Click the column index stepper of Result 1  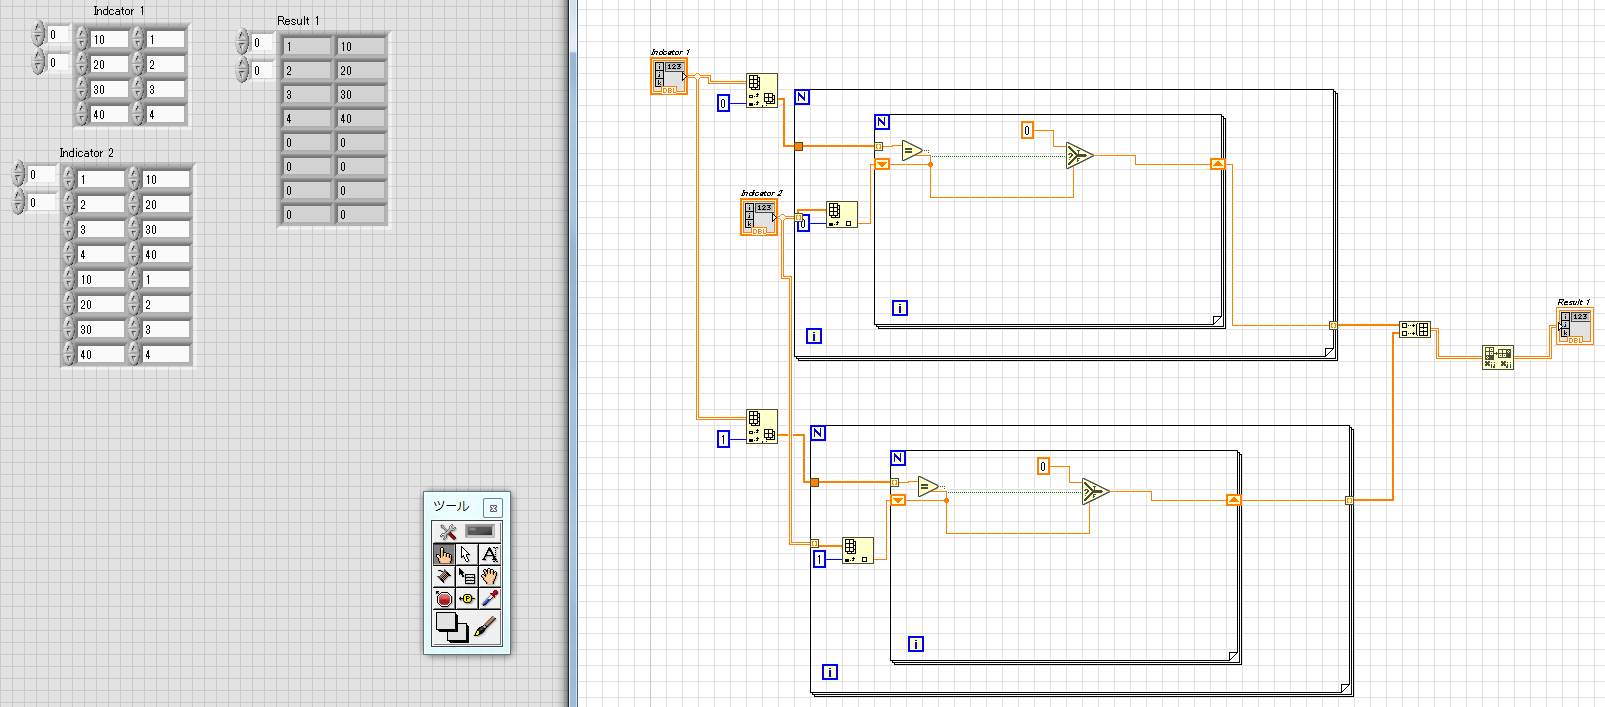click(x=242, y=70)
